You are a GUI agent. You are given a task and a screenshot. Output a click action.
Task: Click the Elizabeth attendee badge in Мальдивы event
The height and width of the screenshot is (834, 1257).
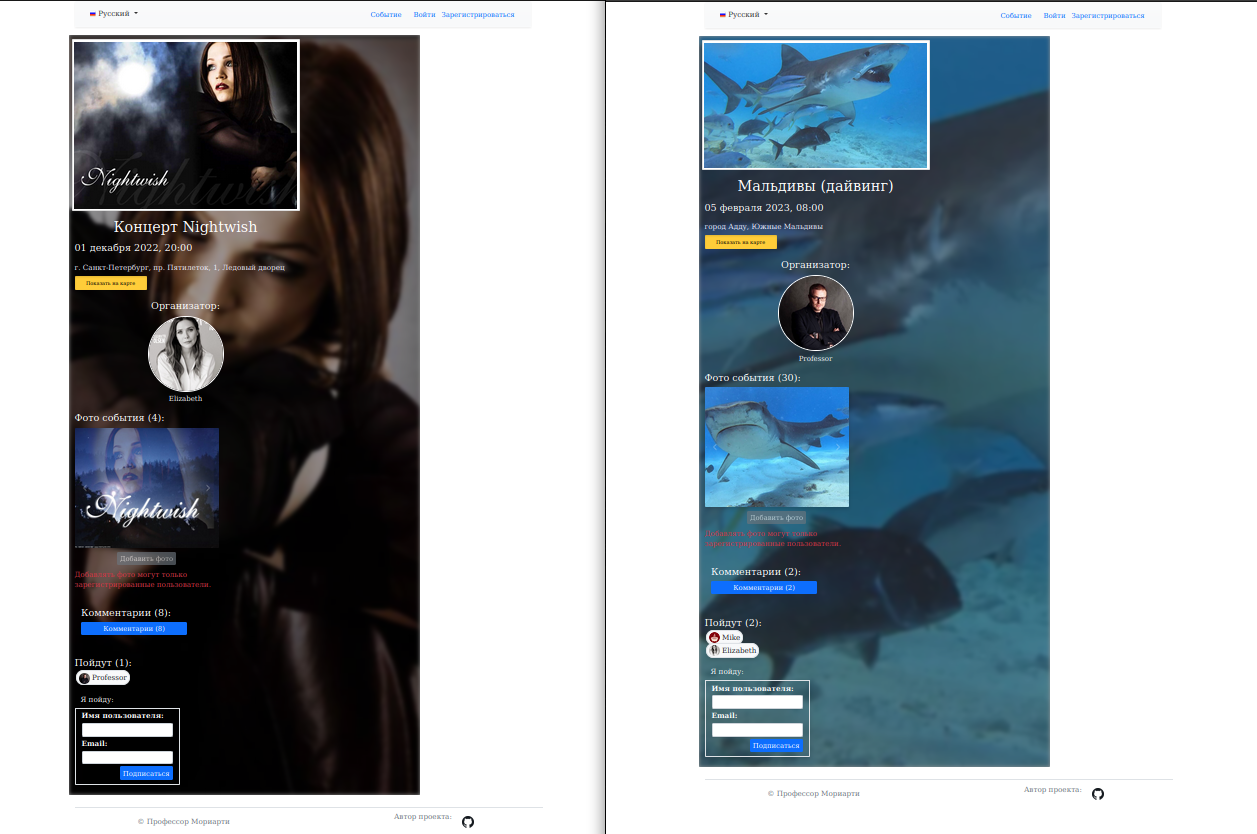point(732,650)
